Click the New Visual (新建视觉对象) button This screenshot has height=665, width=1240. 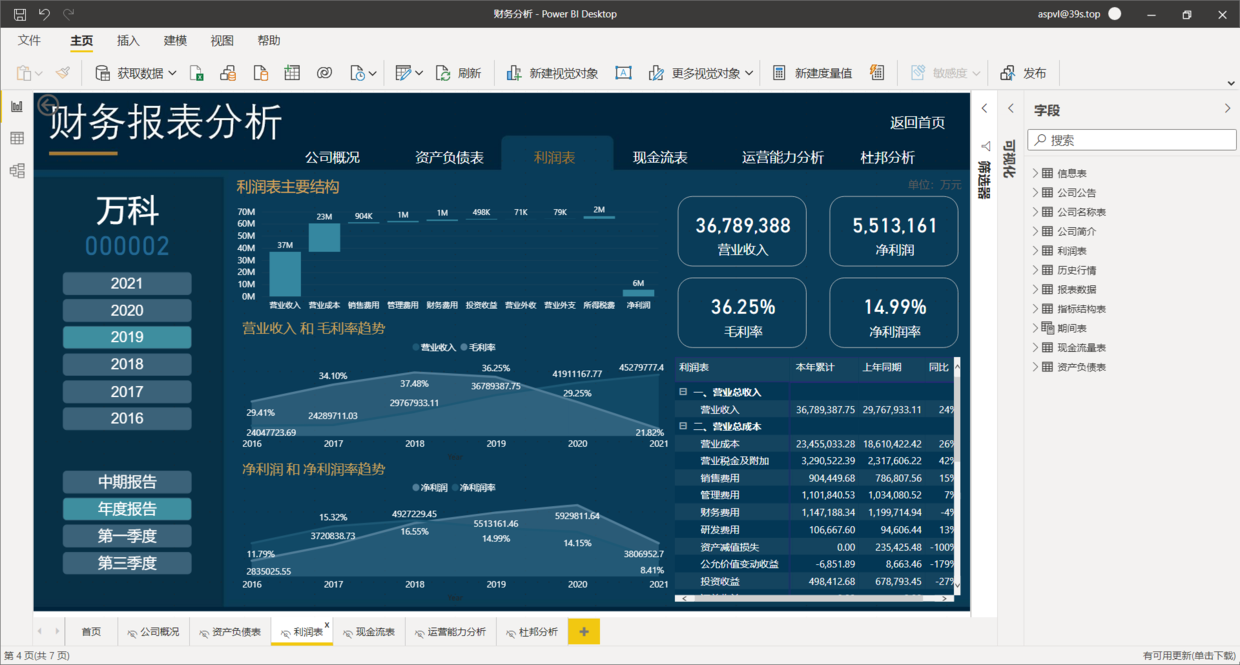point(552,73)
